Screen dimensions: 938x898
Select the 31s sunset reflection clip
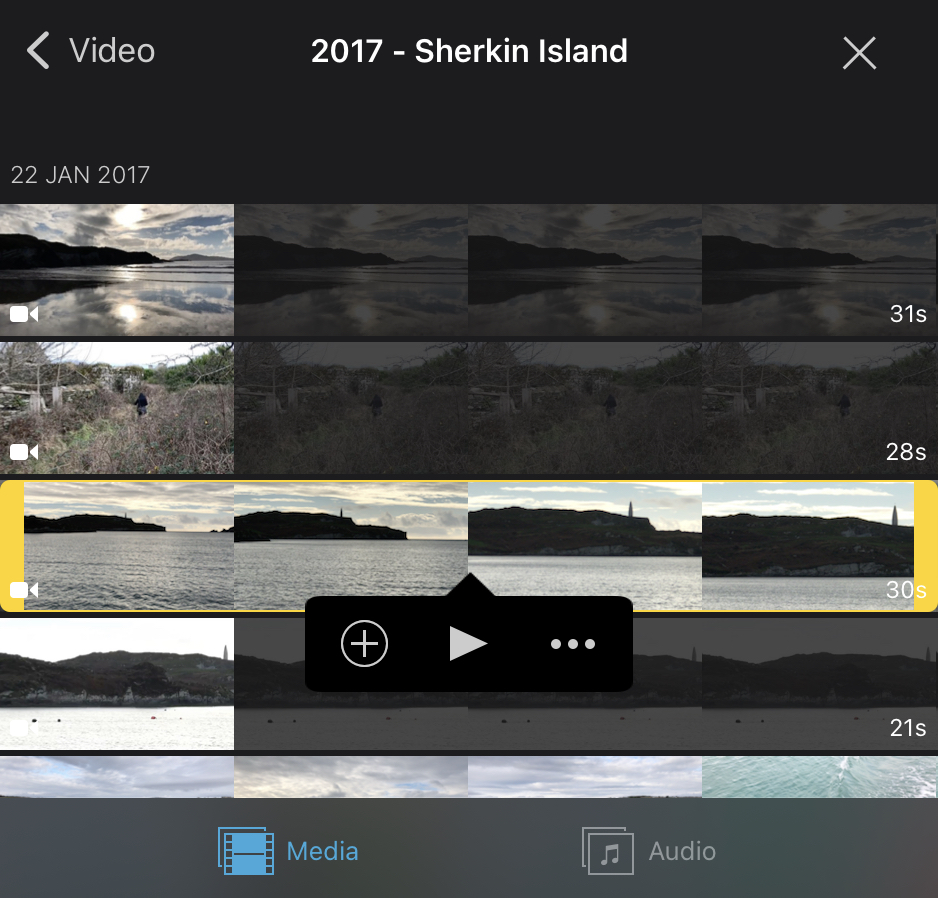[469, 270]
